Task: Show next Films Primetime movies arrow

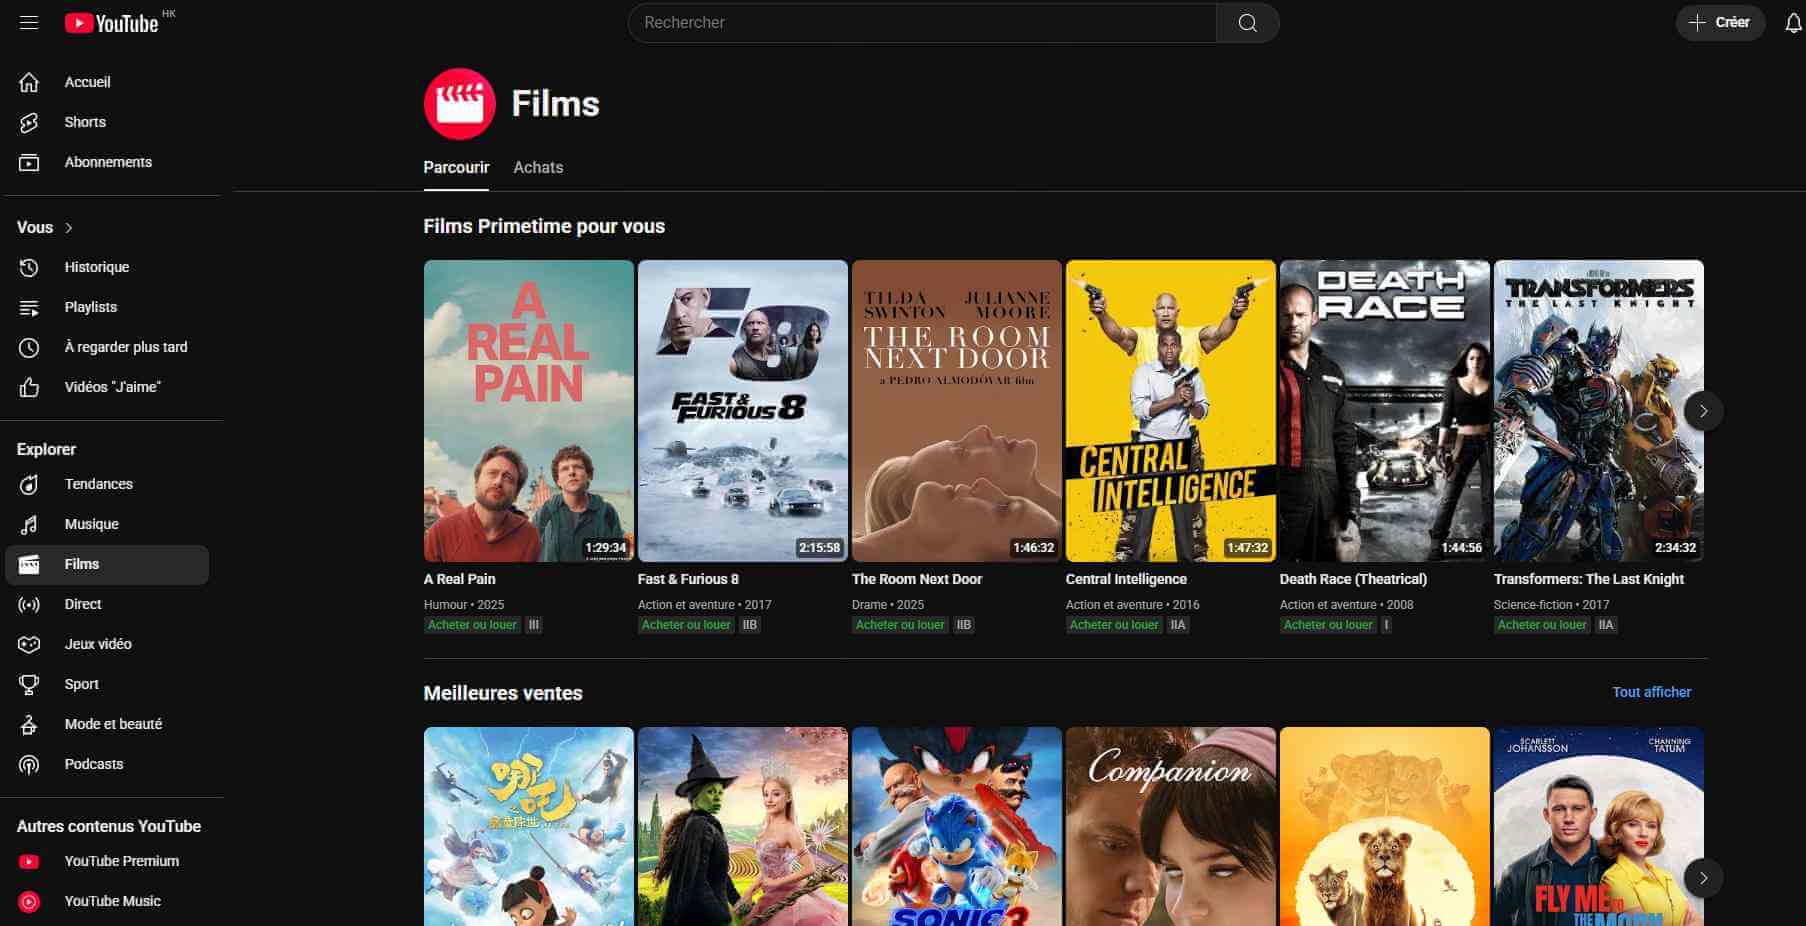Action: point(1703,411)
